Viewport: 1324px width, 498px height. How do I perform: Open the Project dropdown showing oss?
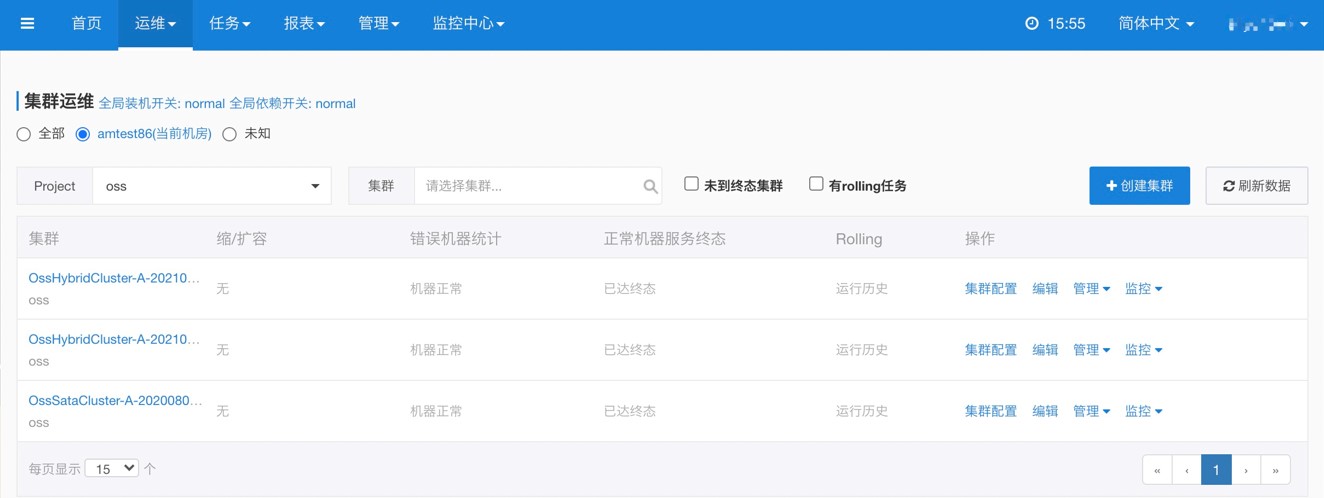212,186
